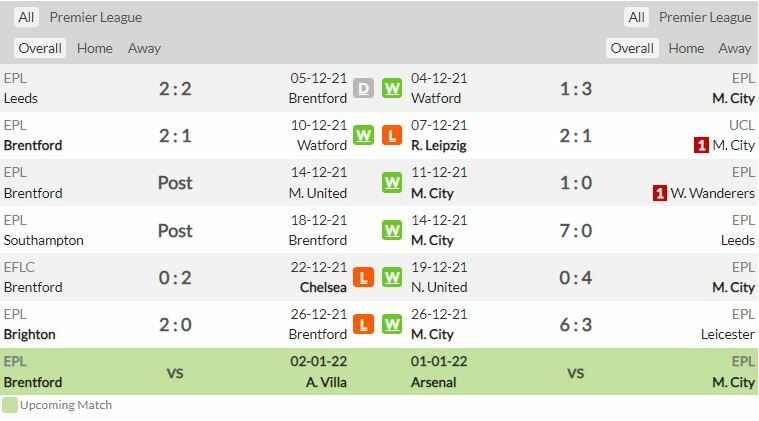
Task: Click the win badge for N. United match
Action: (392, 277)
